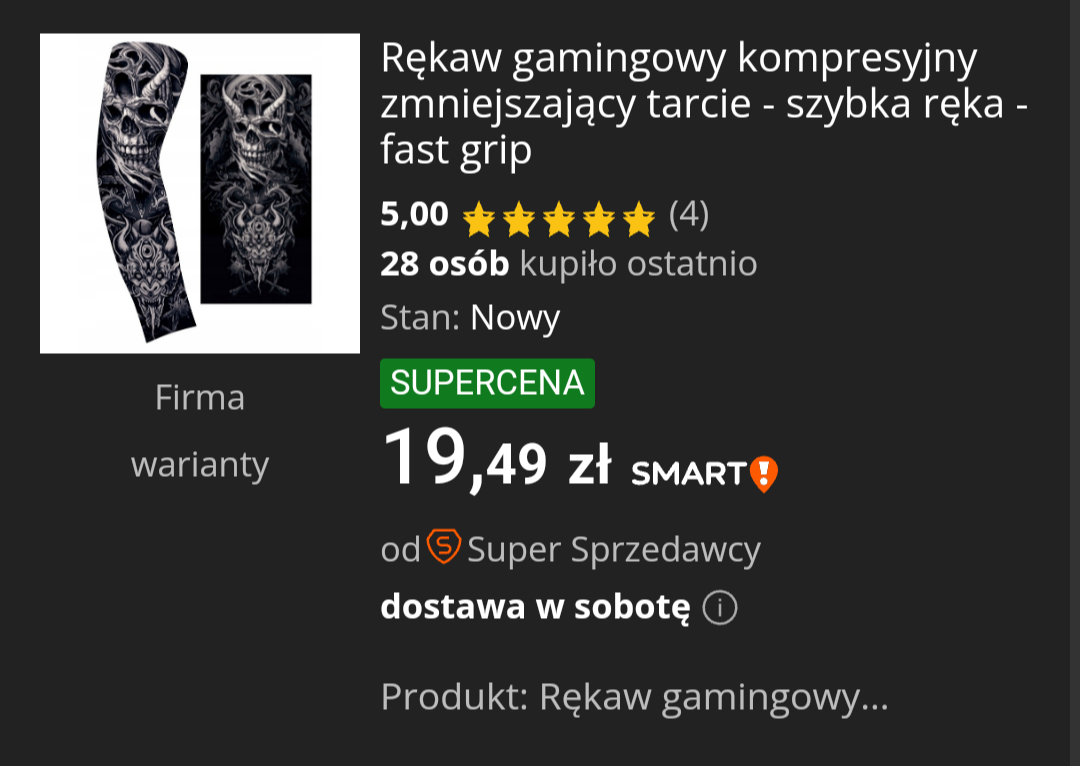Click the fifth rating star

pos(638,219)
